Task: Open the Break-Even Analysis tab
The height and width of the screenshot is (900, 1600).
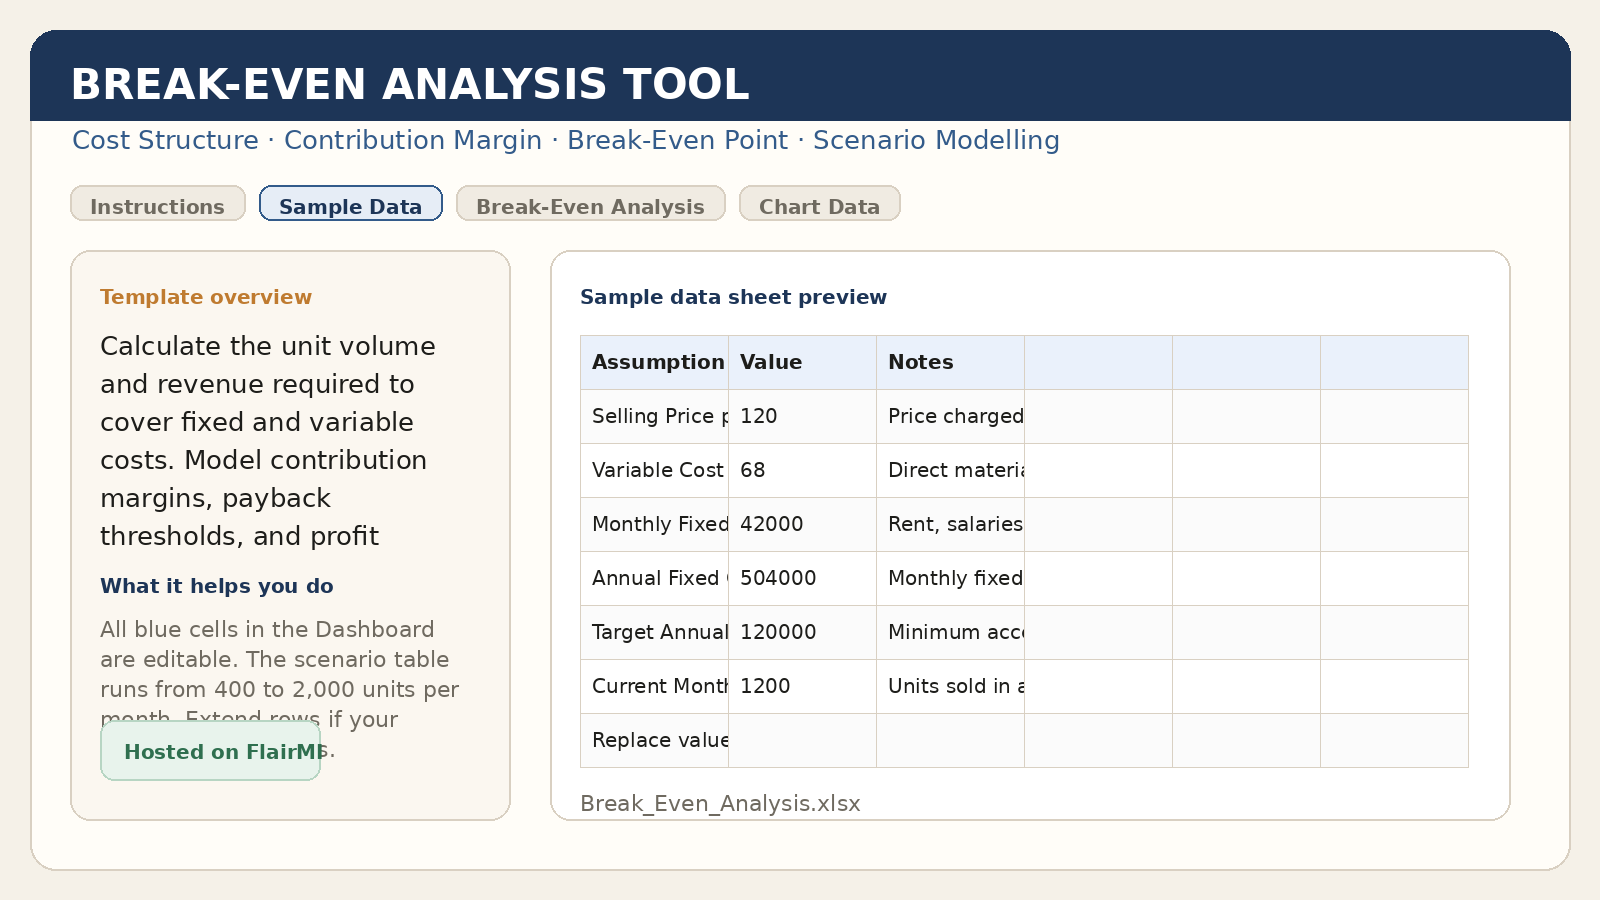Action: (590, 206)
